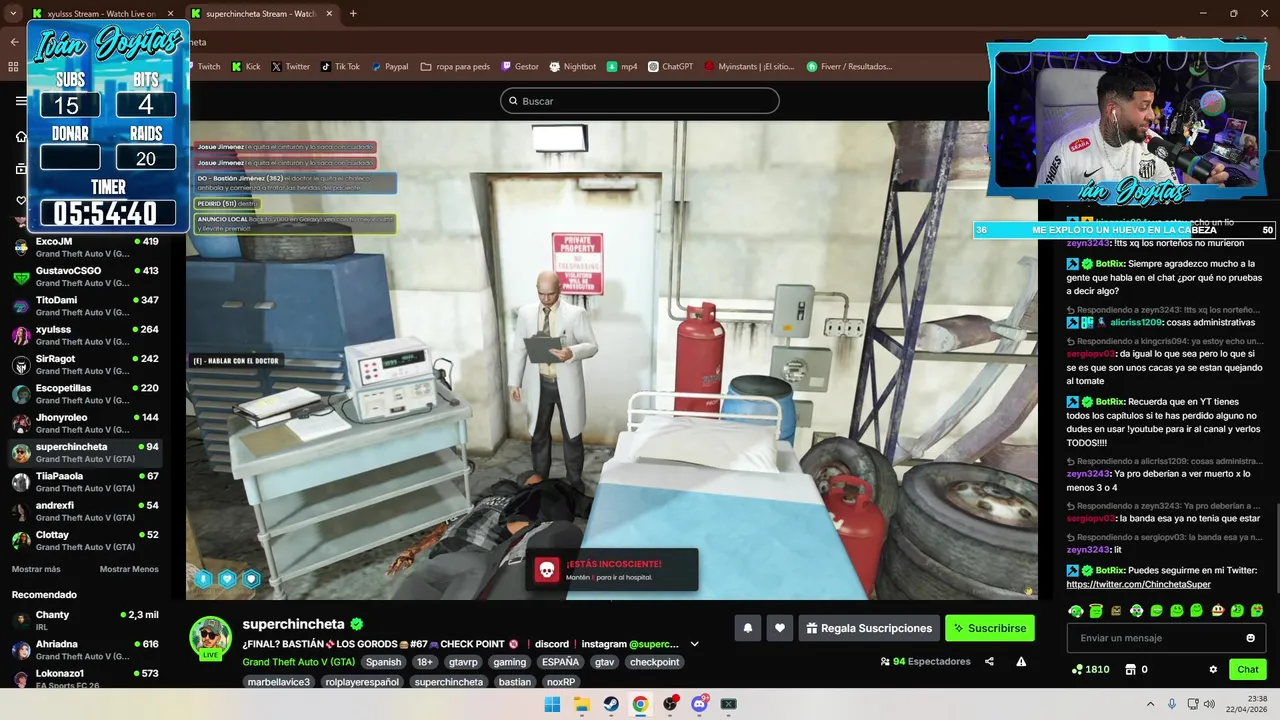
Task: Open the Nightbot bookmark
Action: click(x=572, y=67)
